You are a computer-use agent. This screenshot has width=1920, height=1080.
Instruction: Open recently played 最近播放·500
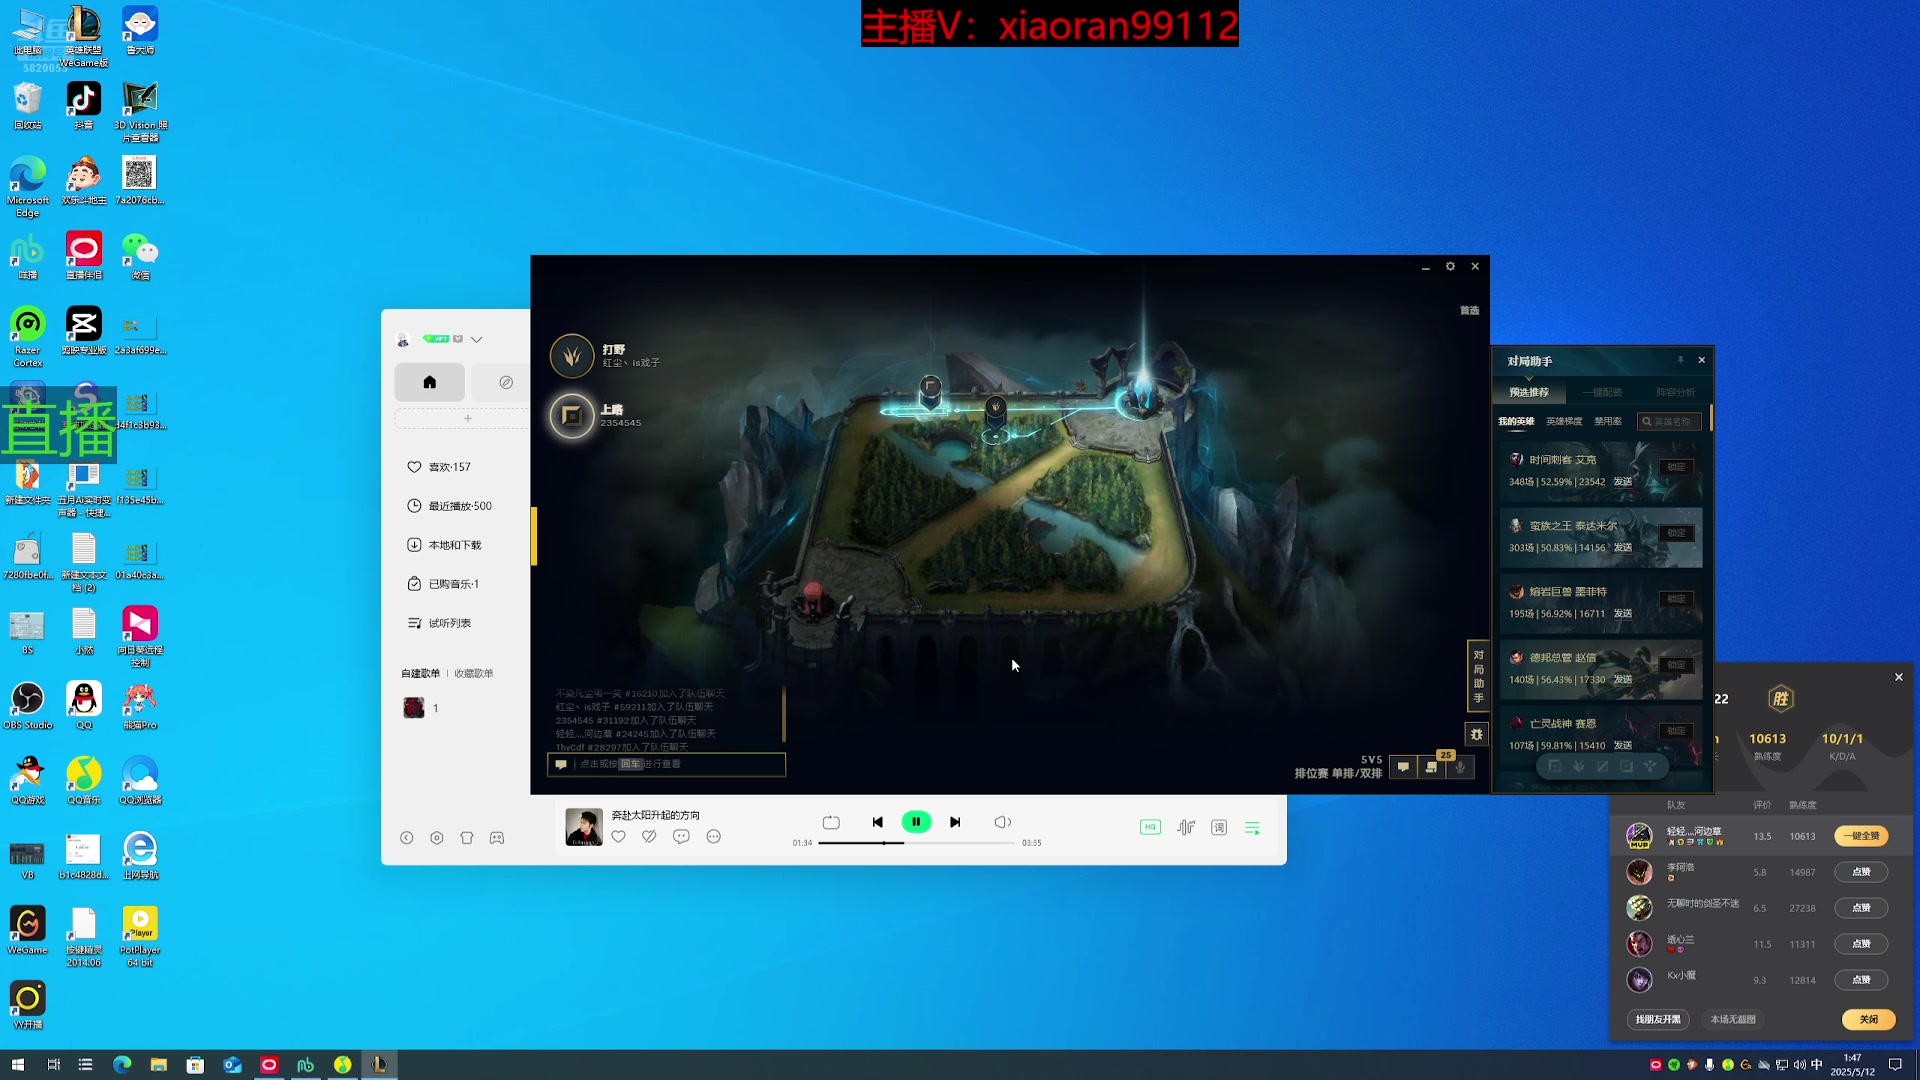(449, 506)
